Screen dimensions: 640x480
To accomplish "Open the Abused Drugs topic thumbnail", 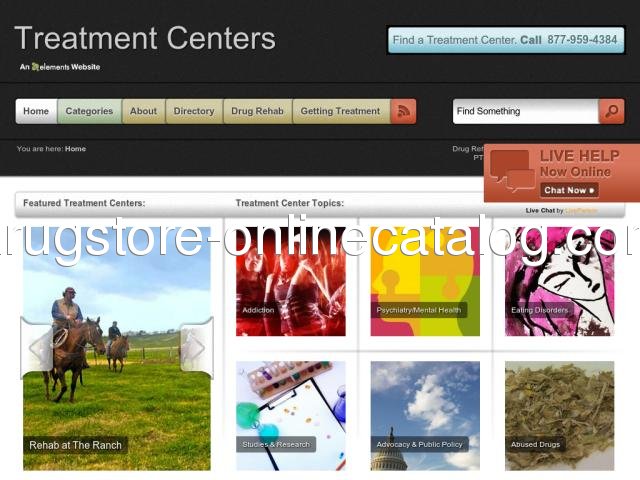I will point(560,416).
